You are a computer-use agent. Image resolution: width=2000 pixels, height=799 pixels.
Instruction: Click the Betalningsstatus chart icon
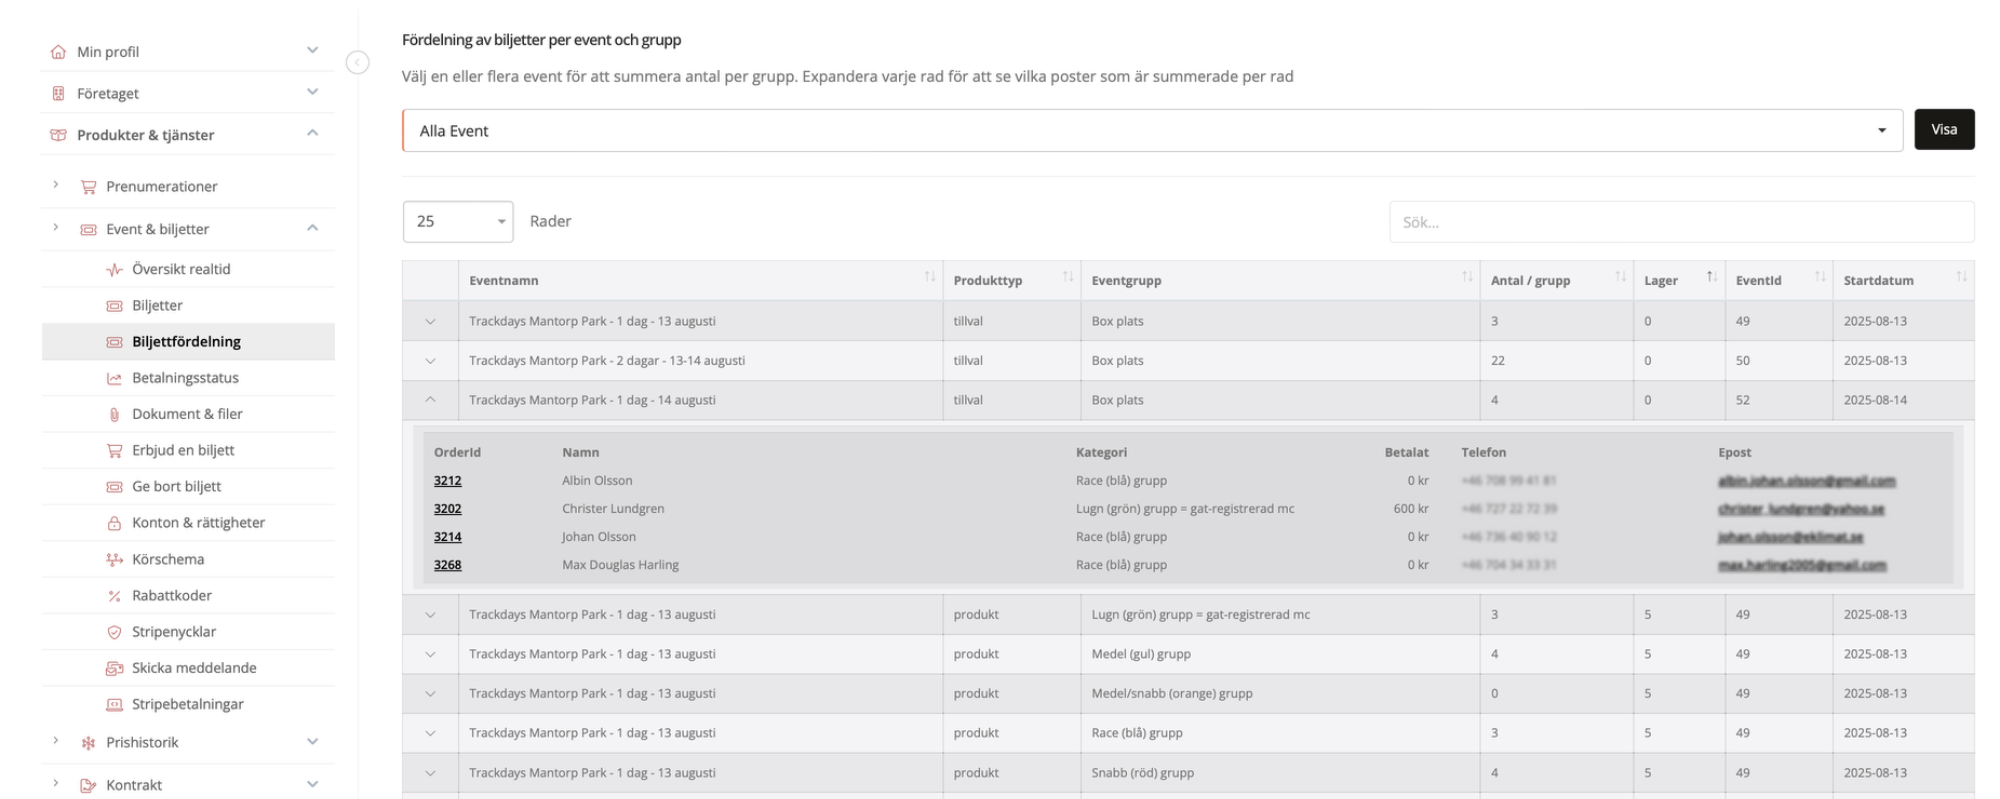pos(114,378)
